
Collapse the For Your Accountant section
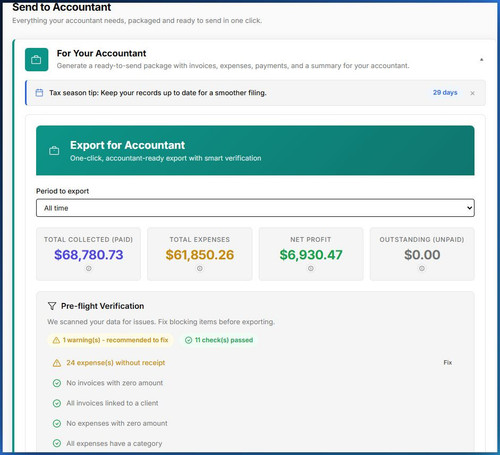pos(481,60)
